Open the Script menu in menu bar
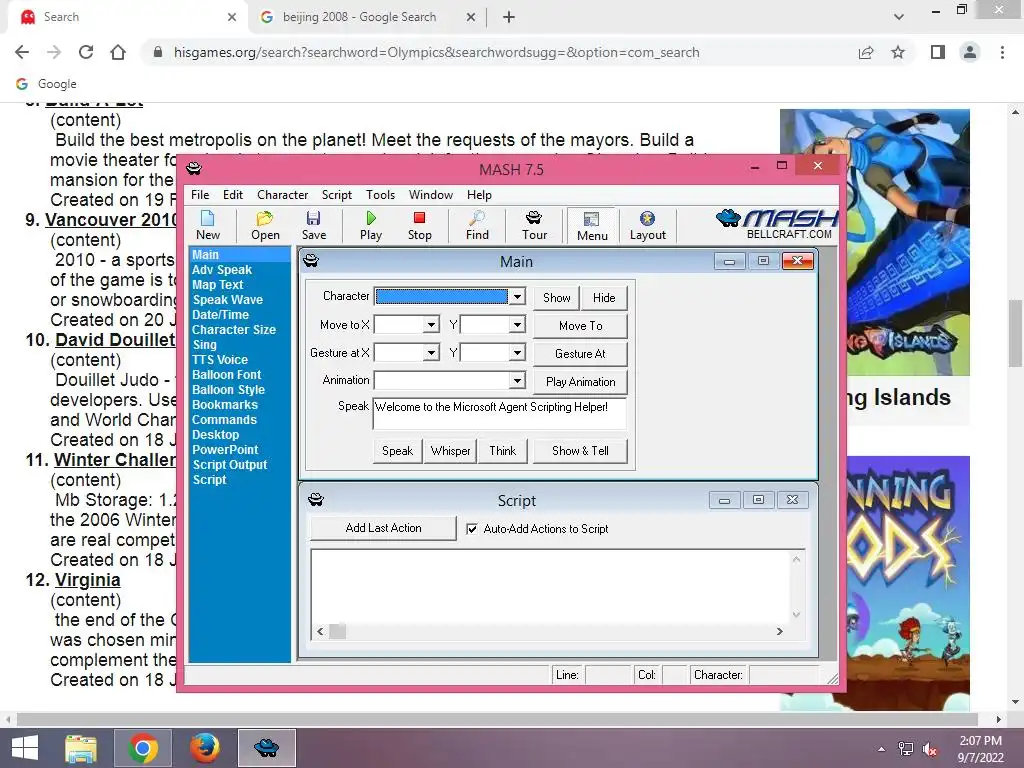The width and height of the screenshot is (1024, 768). tap(336, 195)
